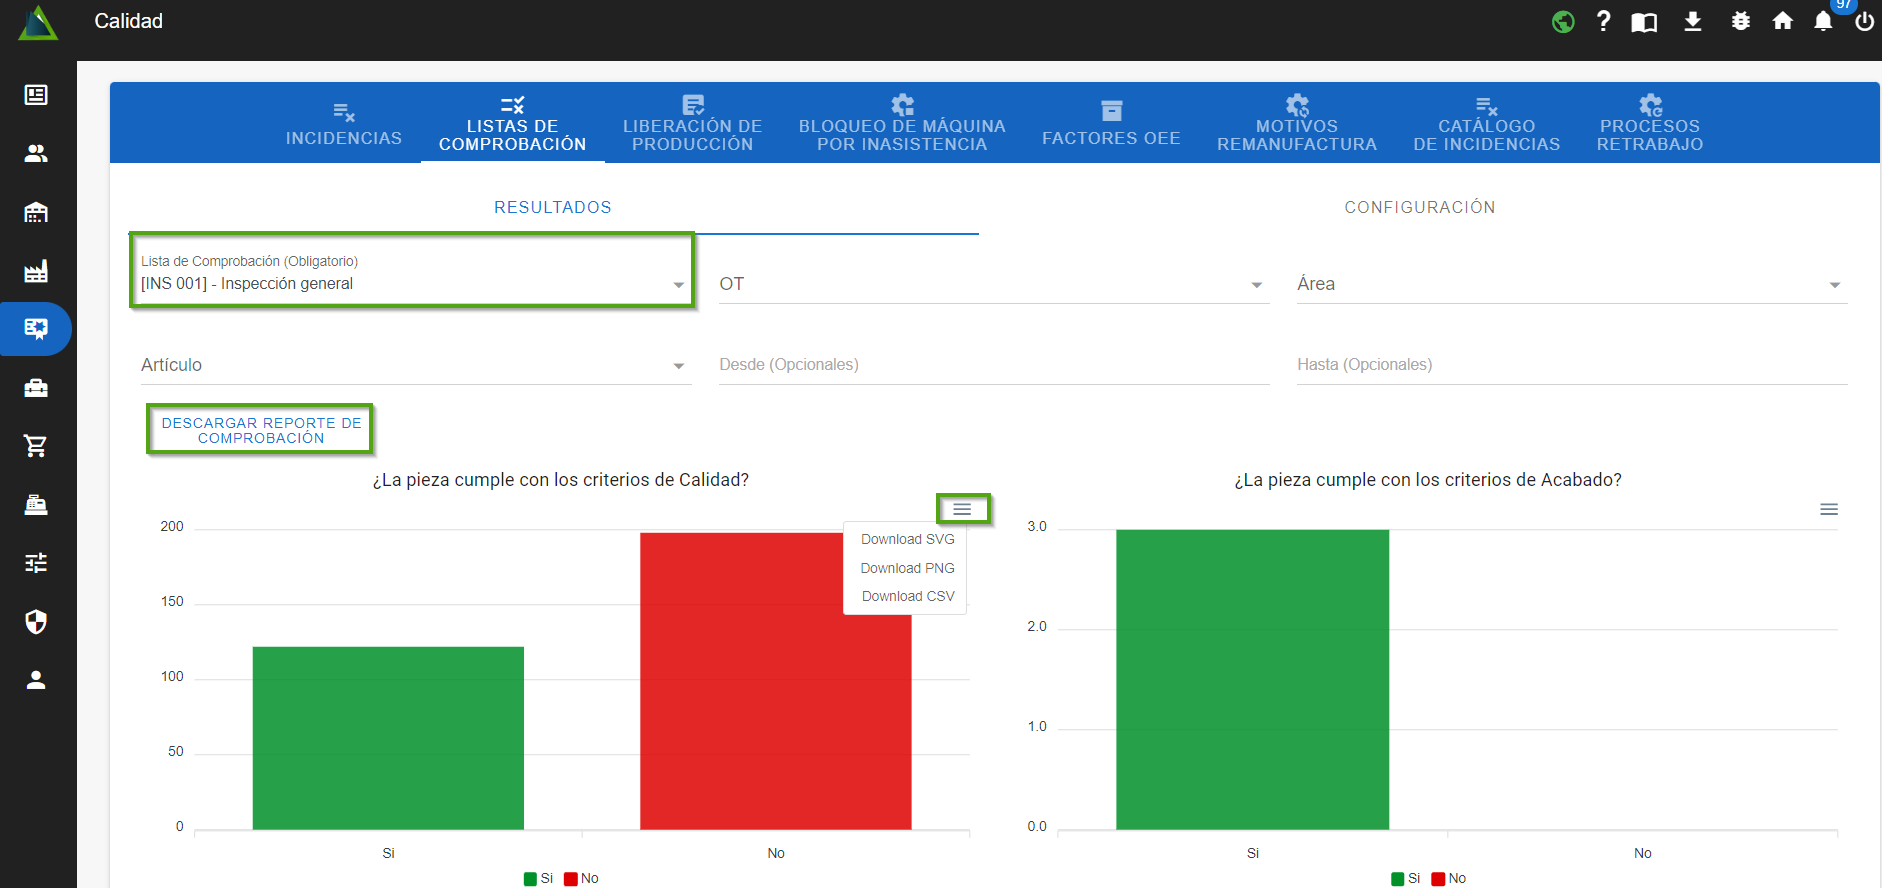Image resolution: width=1882 pixels, height=888 pixels.
Task: Click the bug report icon
Action: [x=1740, y=21]
